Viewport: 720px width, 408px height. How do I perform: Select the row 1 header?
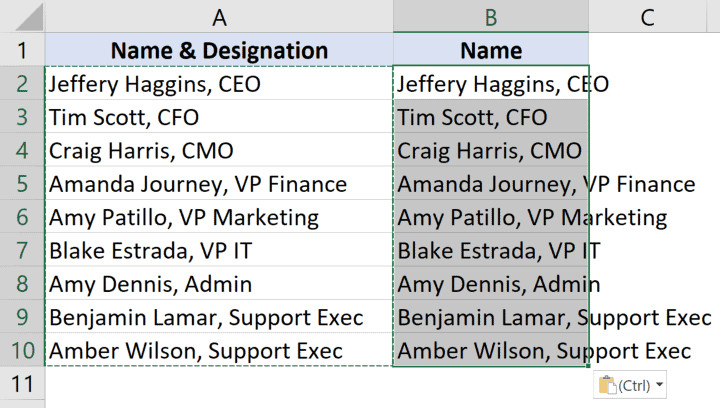pyautogui.click(x=22, y=50)
